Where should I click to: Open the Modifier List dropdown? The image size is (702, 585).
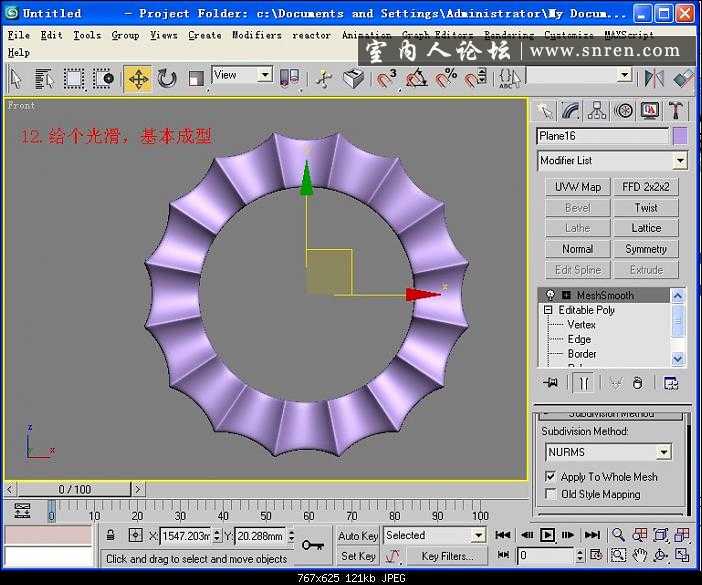[x=679, y=161]
